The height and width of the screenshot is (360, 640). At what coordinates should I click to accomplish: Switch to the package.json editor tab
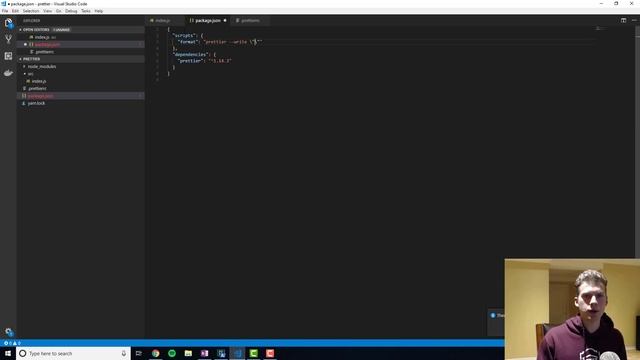(x=208, y=20)
